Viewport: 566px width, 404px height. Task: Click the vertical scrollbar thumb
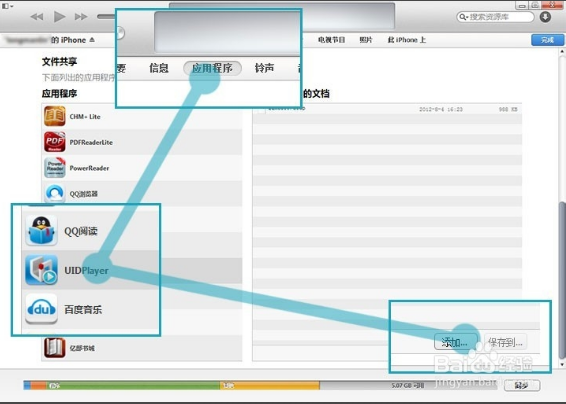(562, 280)
